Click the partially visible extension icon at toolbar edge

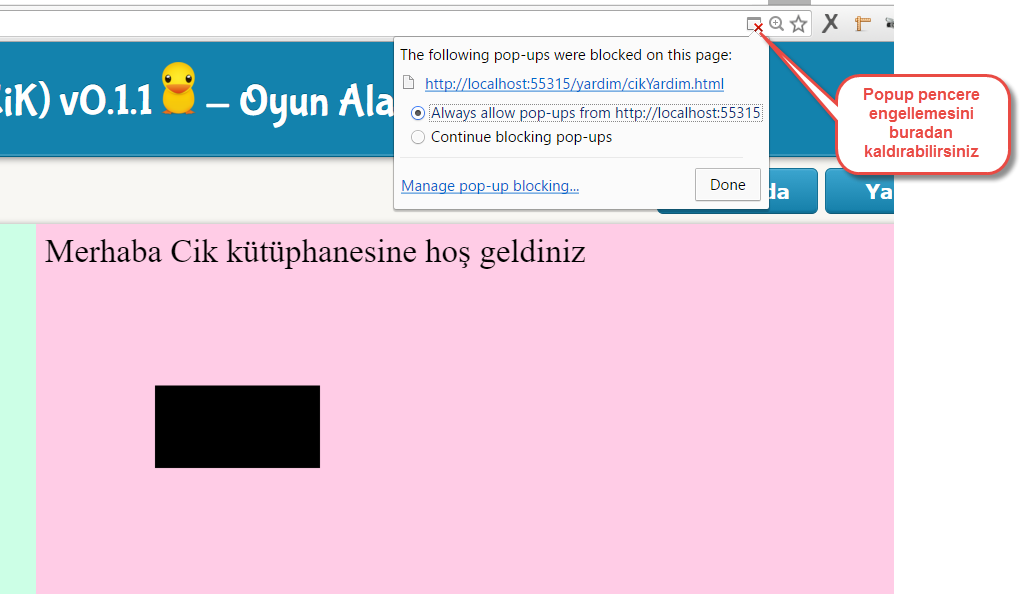coord(888,24)
